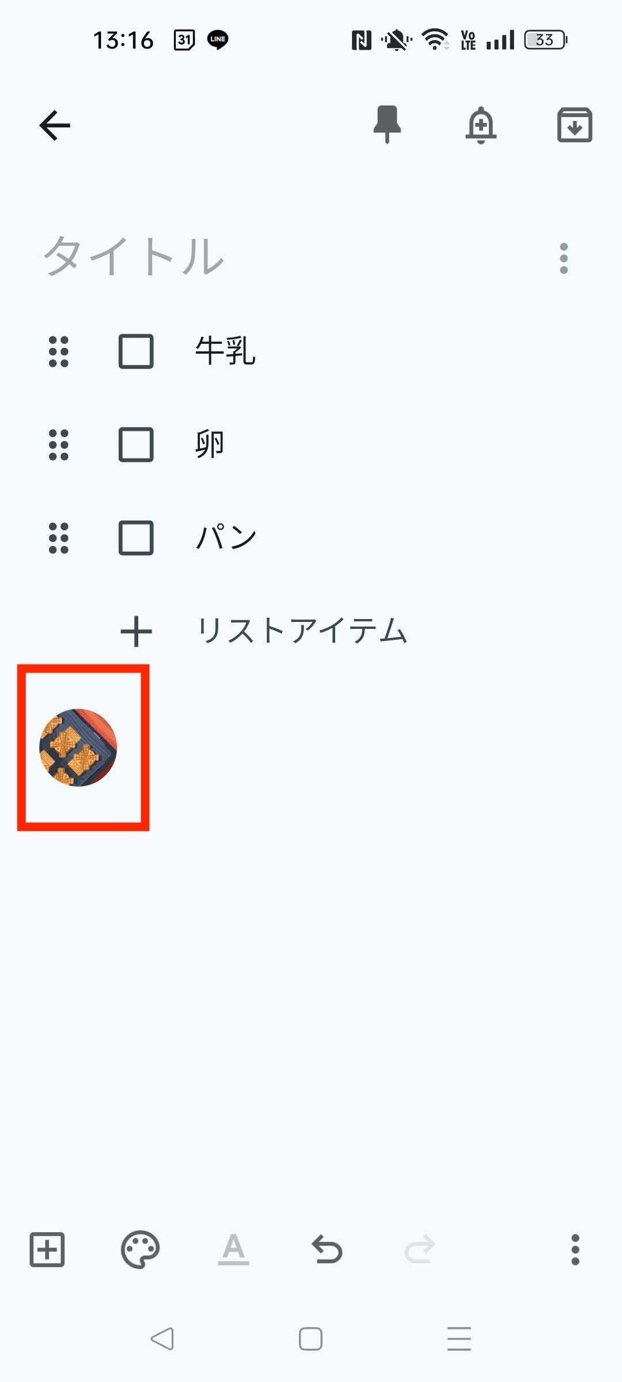
Task: Click the greyed-out redo arrow
Action: click(x=420, y=1250)
